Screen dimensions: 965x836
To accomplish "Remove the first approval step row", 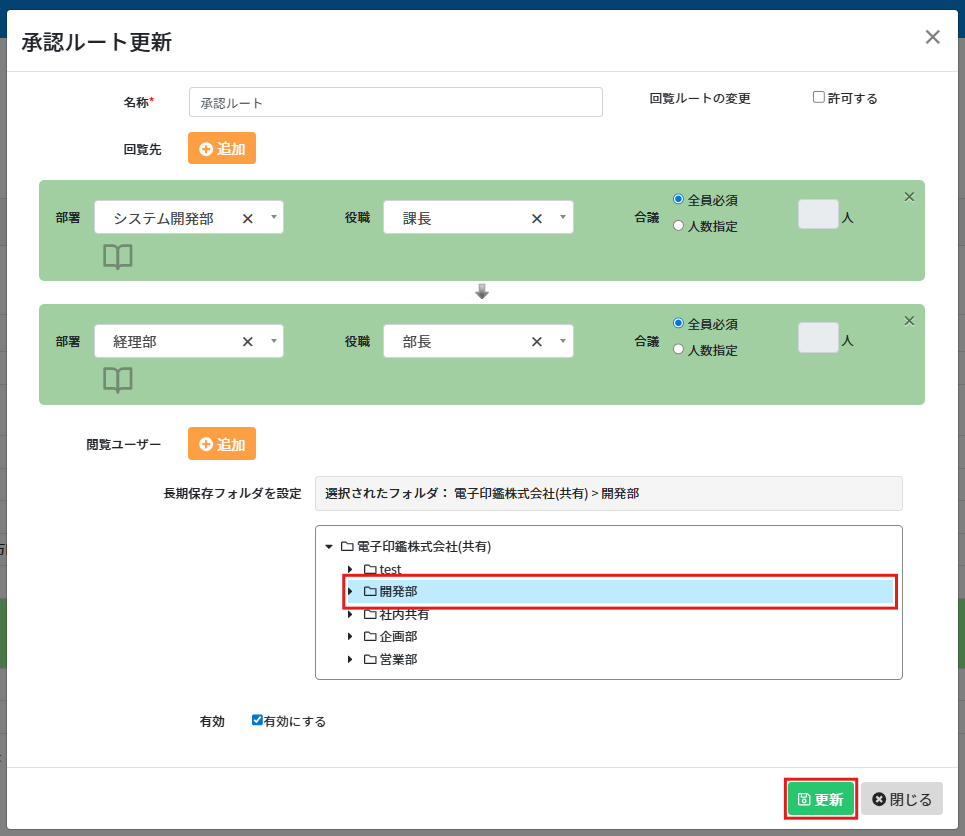I will pyautogui.click(x=909, y=197).
